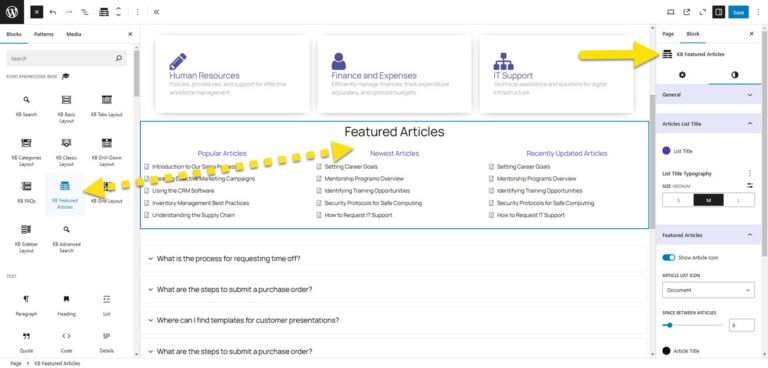768x368 pixels.
Task: Click the KB Featured Articles block toolbar icon
Action: click(x=104, y=12)
